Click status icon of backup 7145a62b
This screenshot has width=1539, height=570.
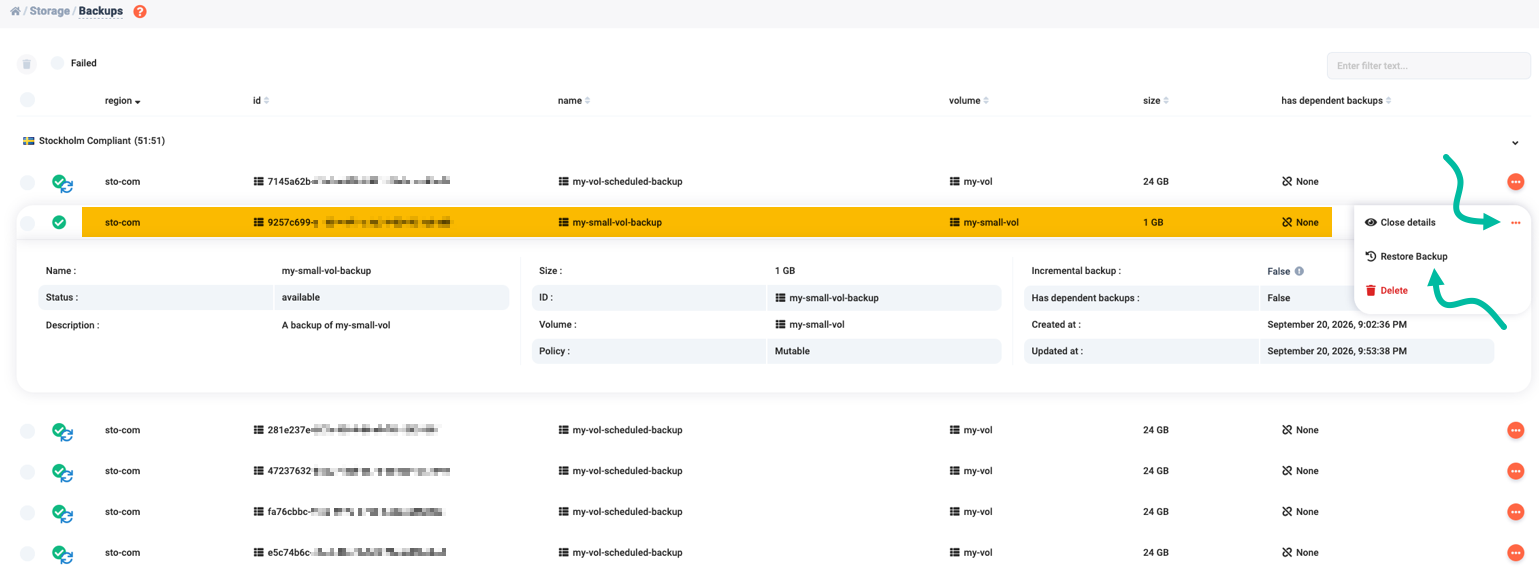click(x=63, y=182)
